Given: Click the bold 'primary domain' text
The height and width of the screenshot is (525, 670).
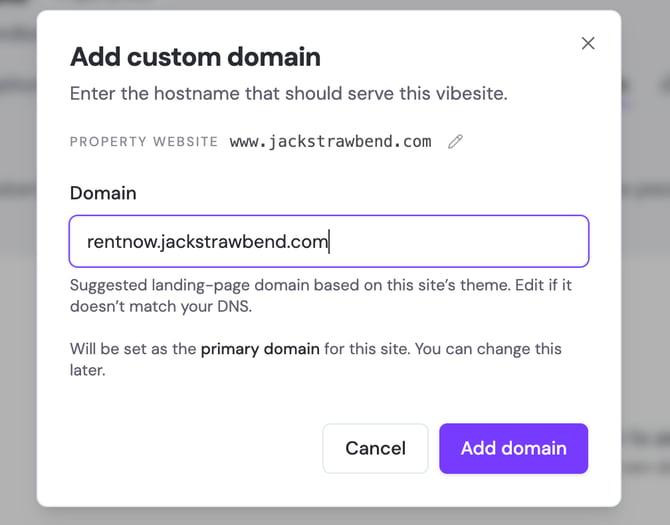Looking at the screenshot, I should tap(260, 349).
